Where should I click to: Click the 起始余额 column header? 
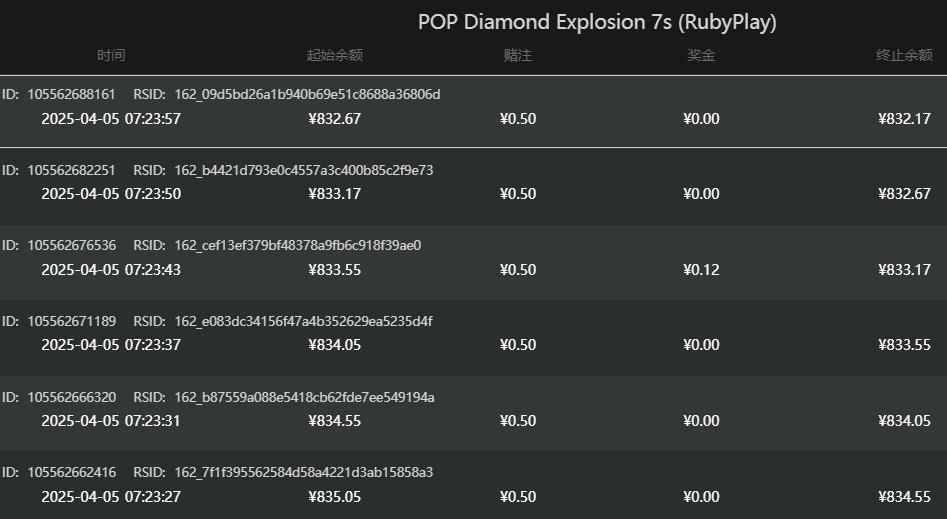tap(334, 56)
